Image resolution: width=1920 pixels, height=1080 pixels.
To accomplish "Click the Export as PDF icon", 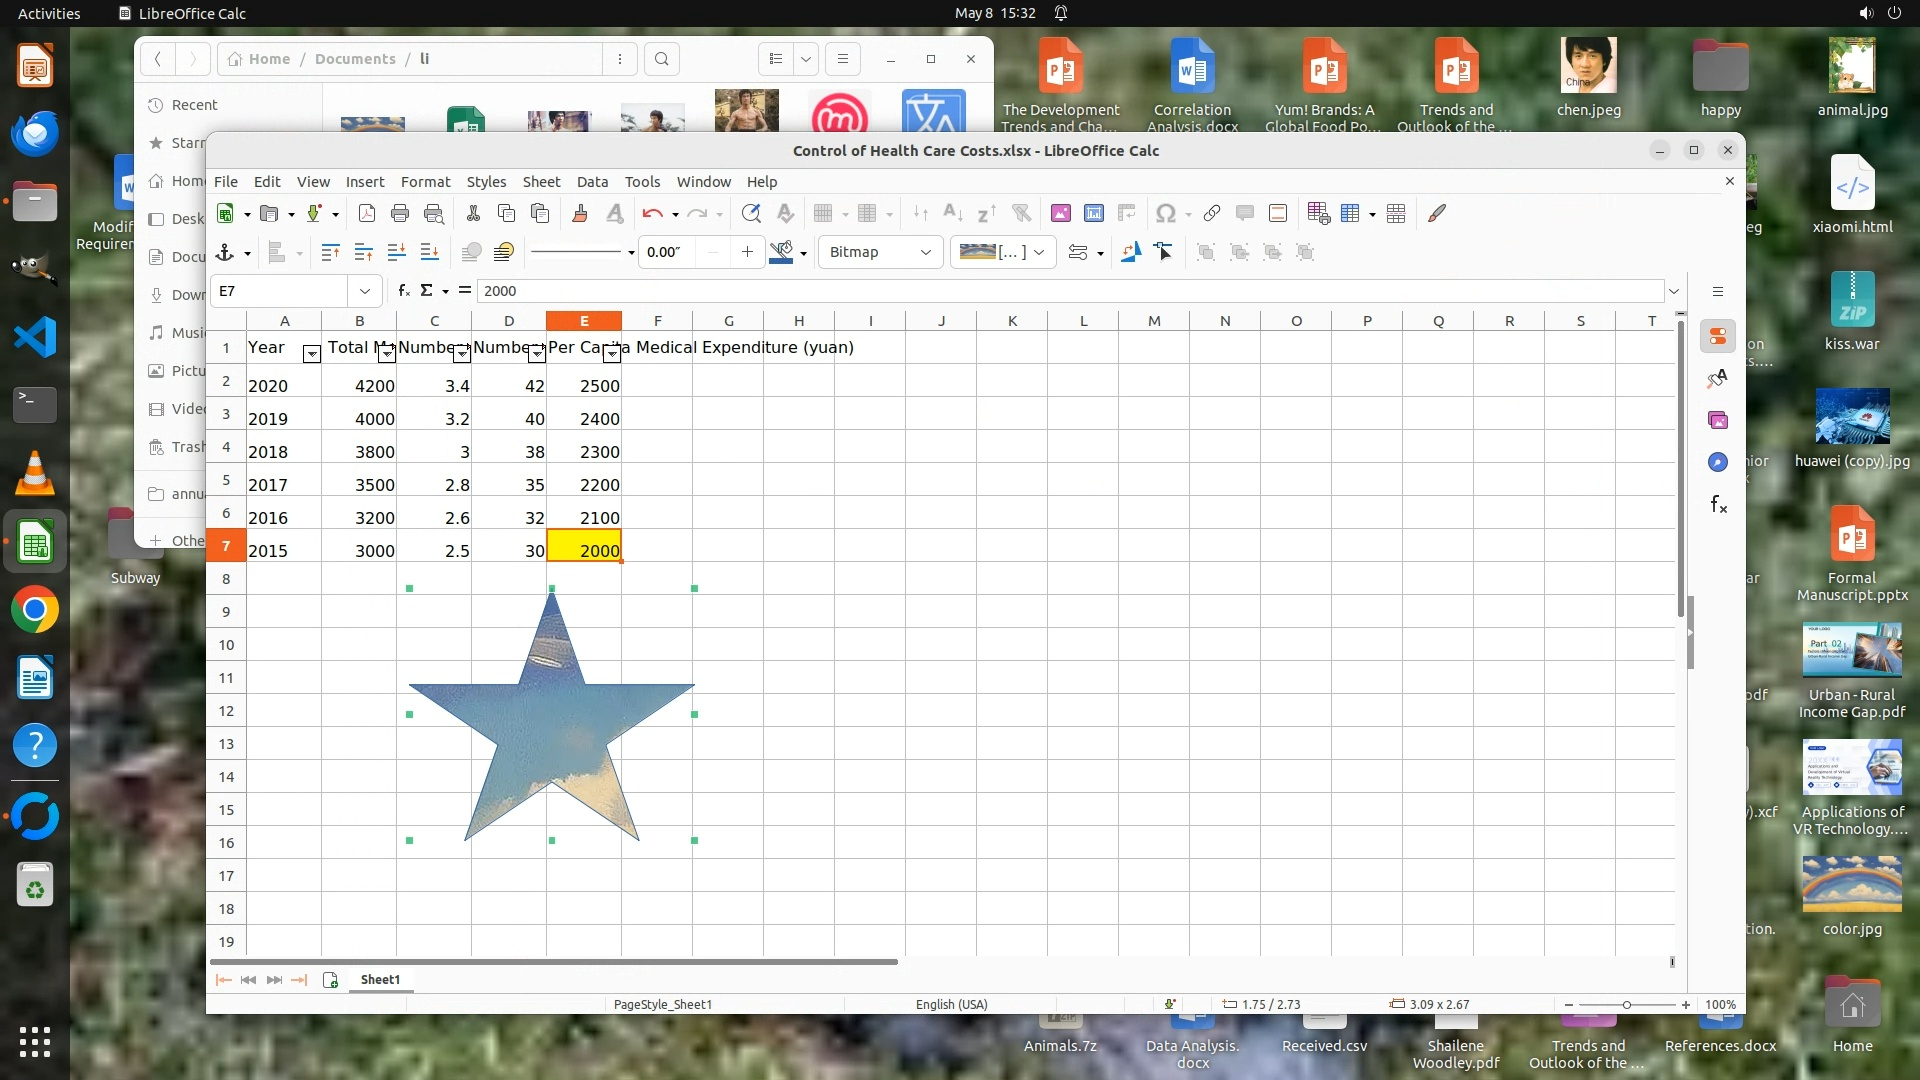I will click(367, 213).
